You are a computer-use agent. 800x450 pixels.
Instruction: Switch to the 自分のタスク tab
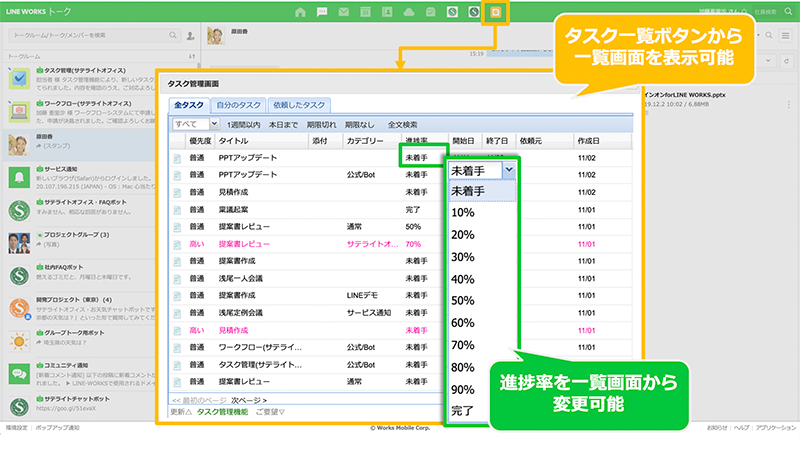238,104
